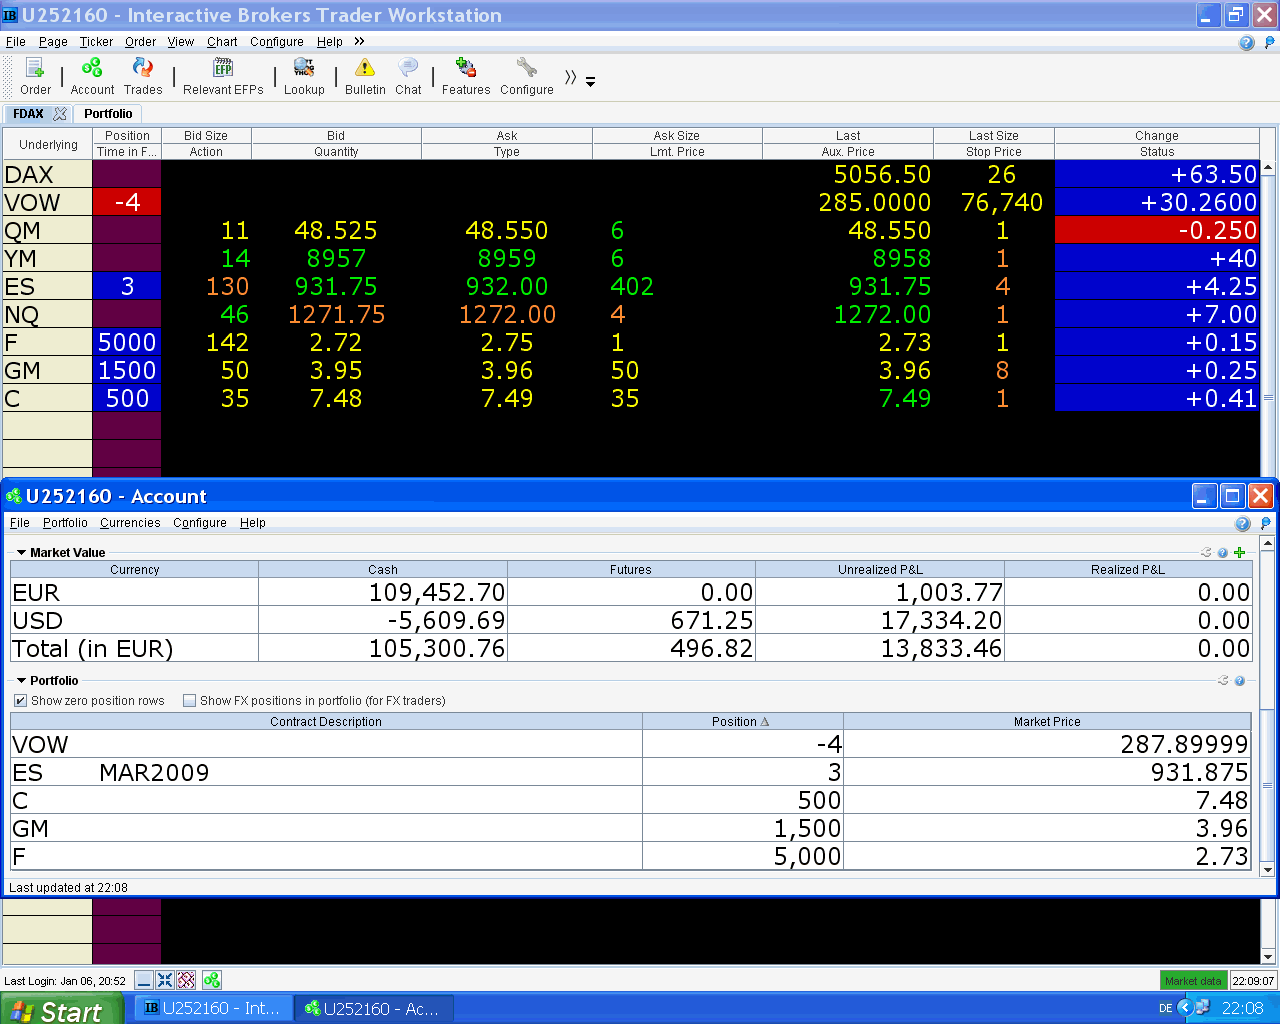The image size is (1280, 1024).
Task: Click the minimize-all icon in the status bar
Action: tap(144, 980)
